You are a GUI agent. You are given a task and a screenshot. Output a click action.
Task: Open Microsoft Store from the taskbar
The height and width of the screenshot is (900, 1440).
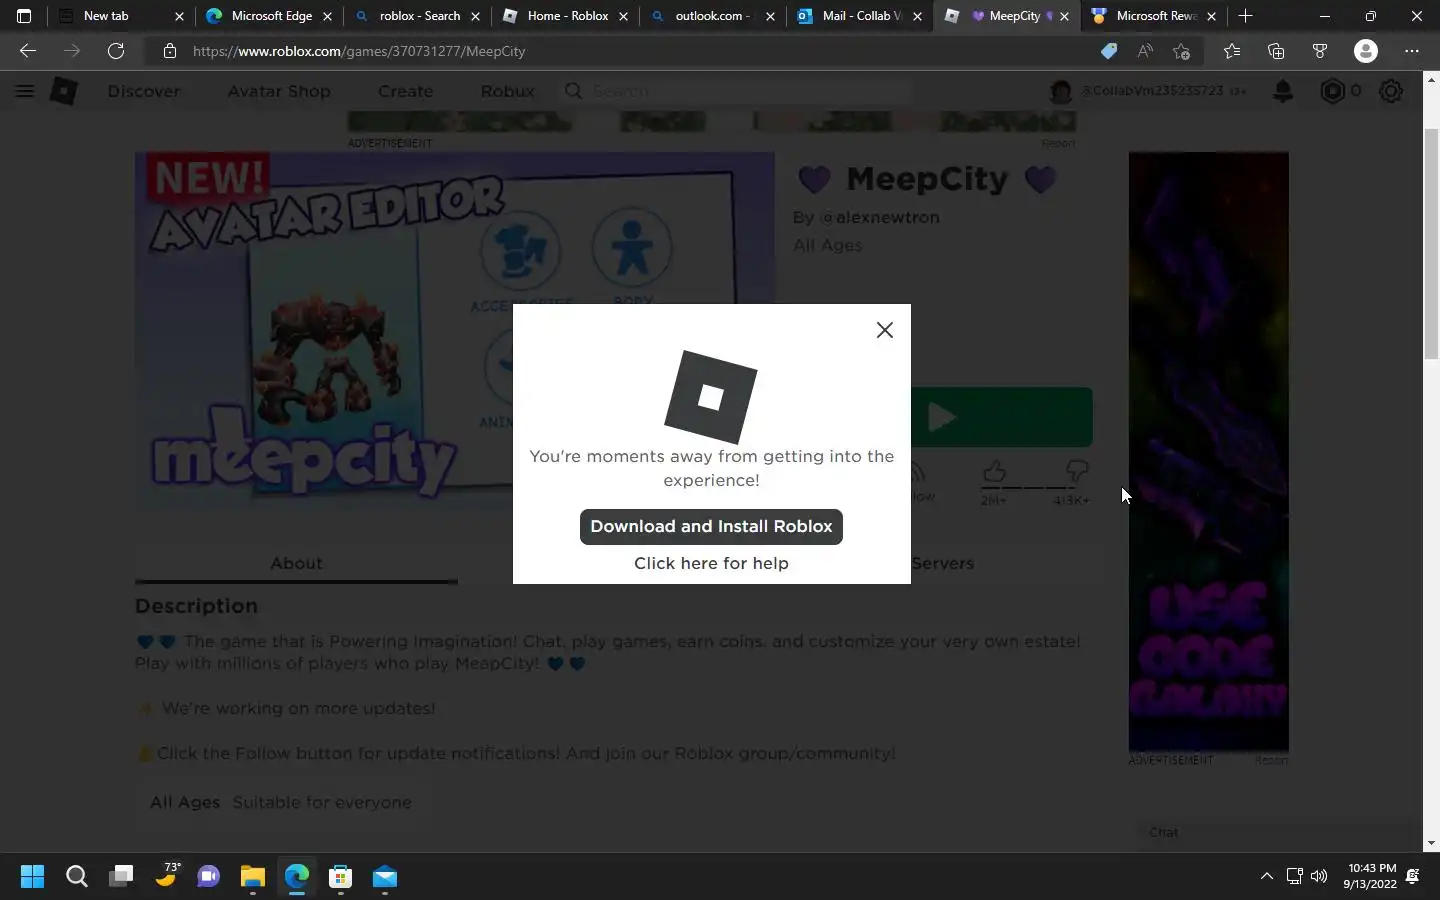(x=340, y=877)
